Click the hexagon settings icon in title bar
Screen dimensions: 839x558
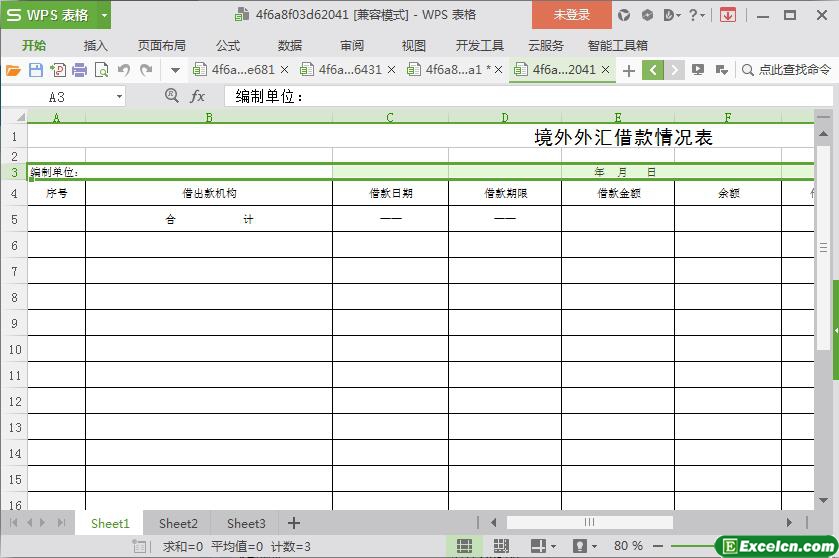click(x=647, y=15)
